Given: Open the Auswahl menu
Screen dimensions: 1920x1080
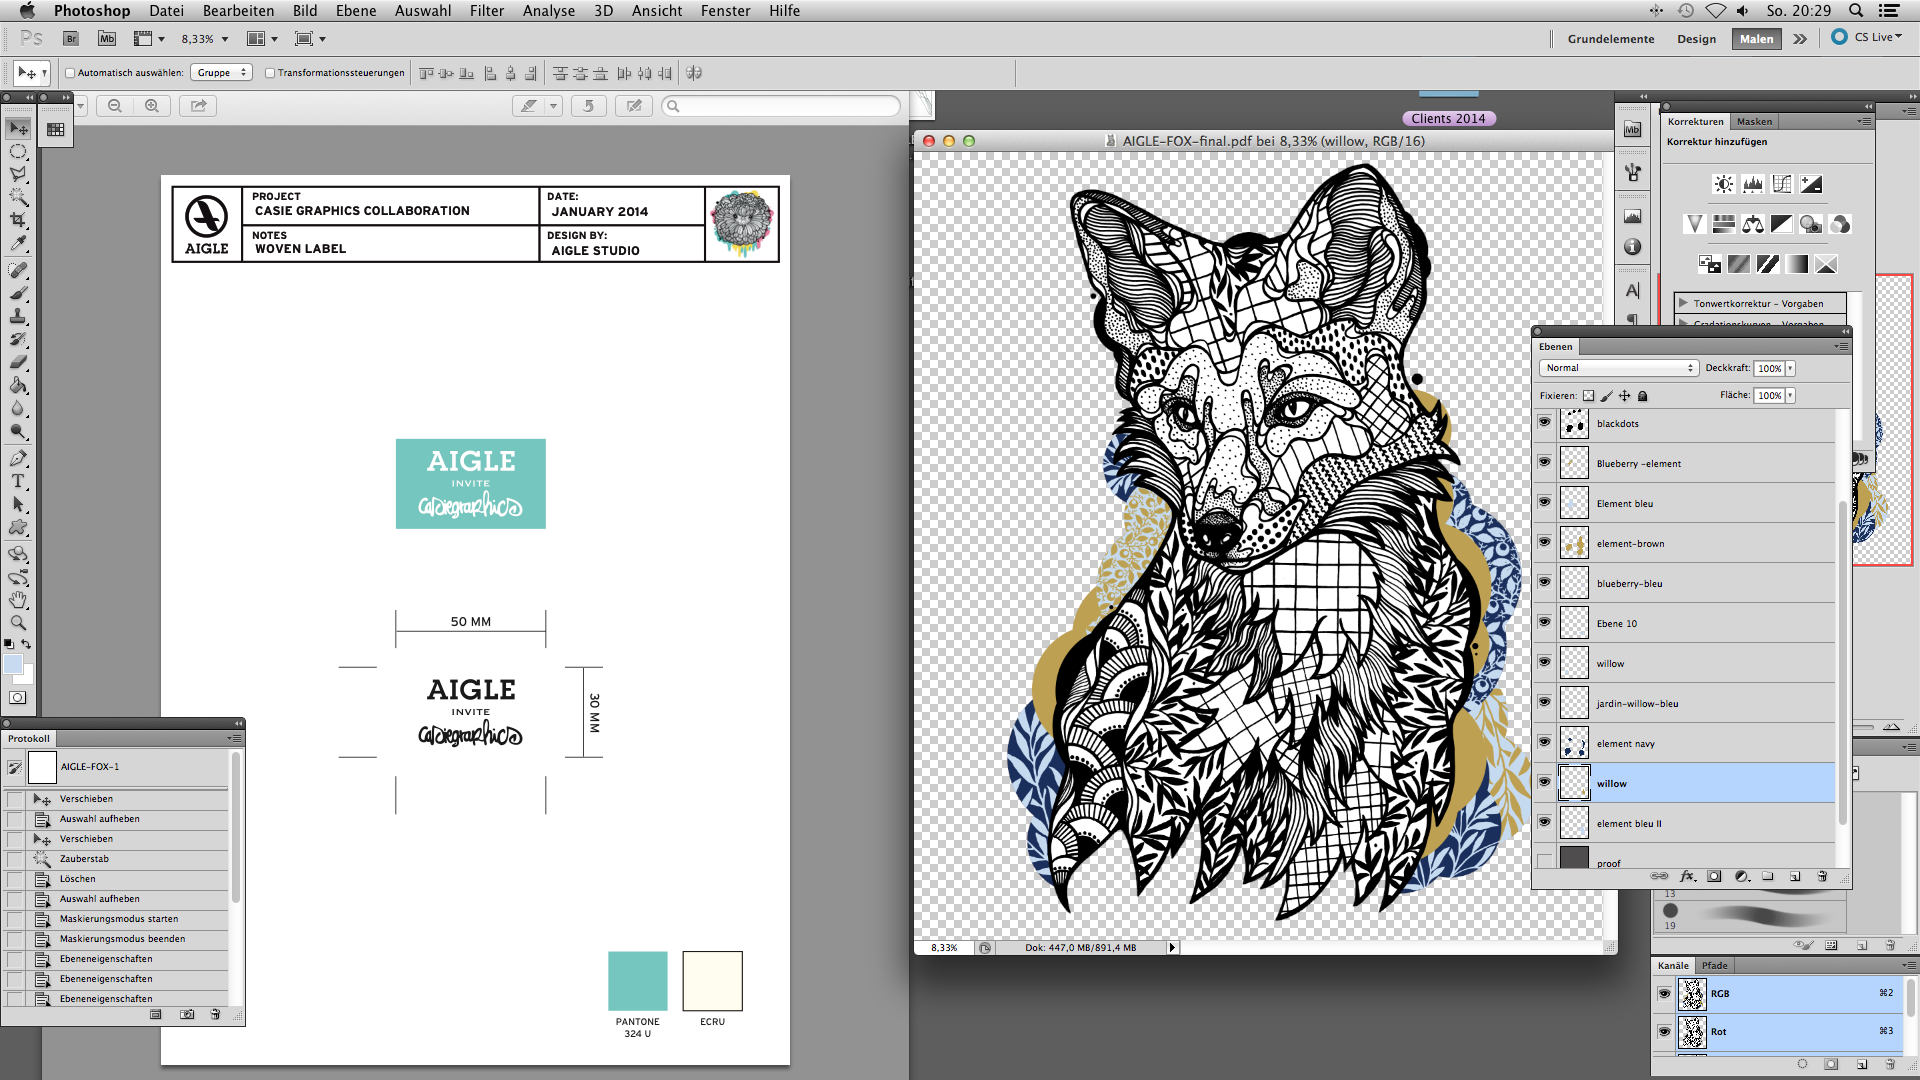Looking at the screenshot, I should click(x=423, y=11).
